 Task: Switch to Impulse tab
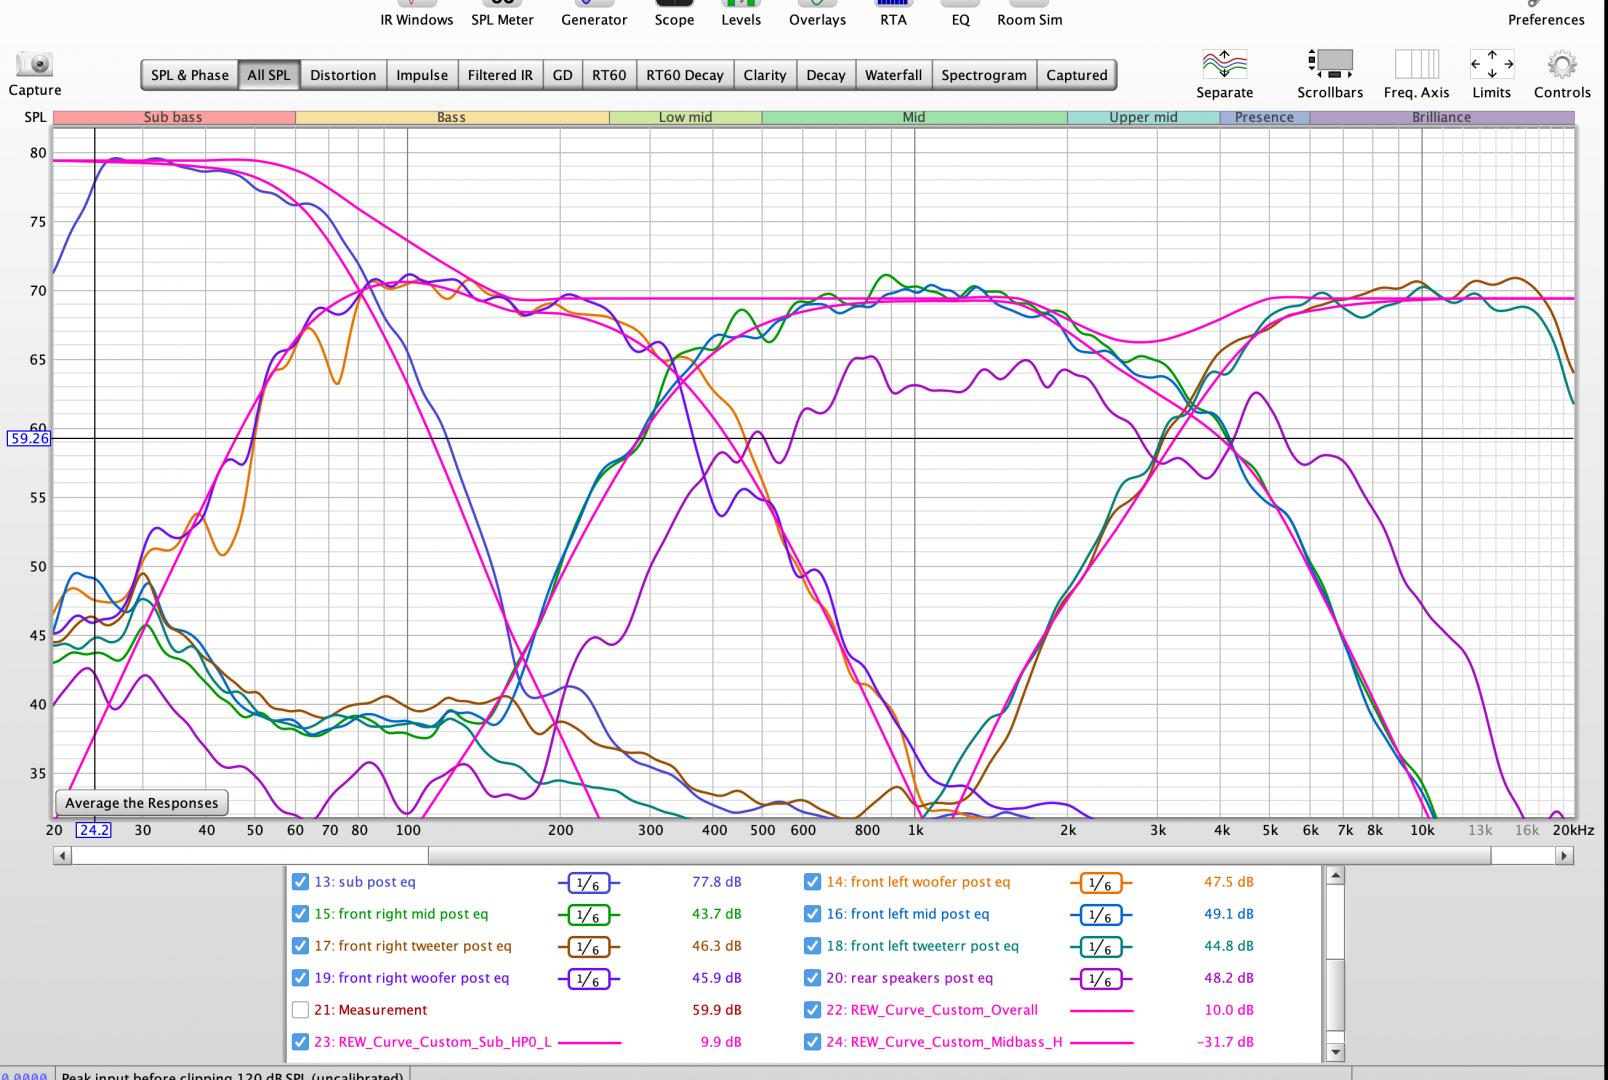422,75
